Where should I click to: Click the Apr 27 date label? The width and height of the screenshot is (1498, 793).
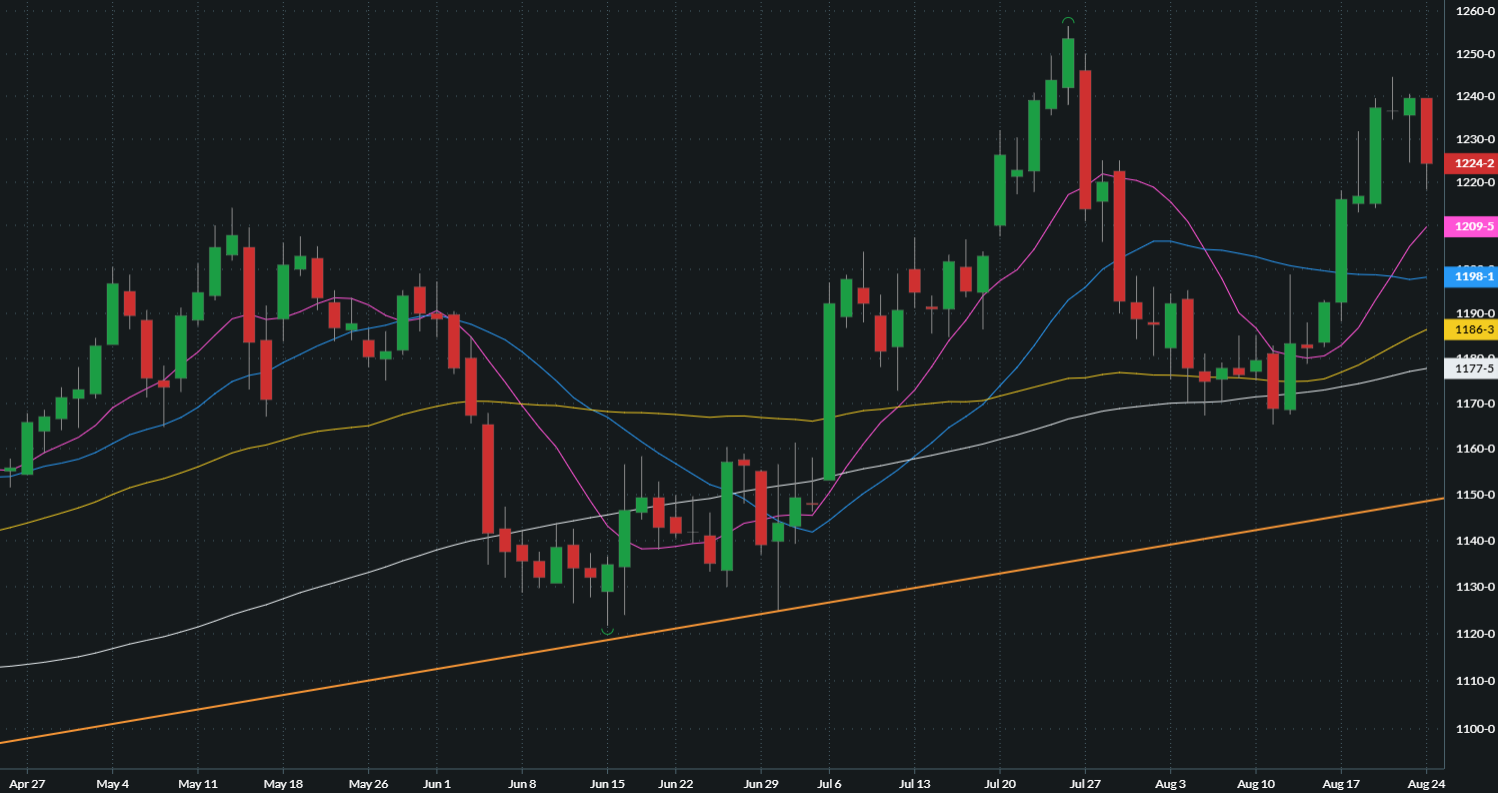27,783
